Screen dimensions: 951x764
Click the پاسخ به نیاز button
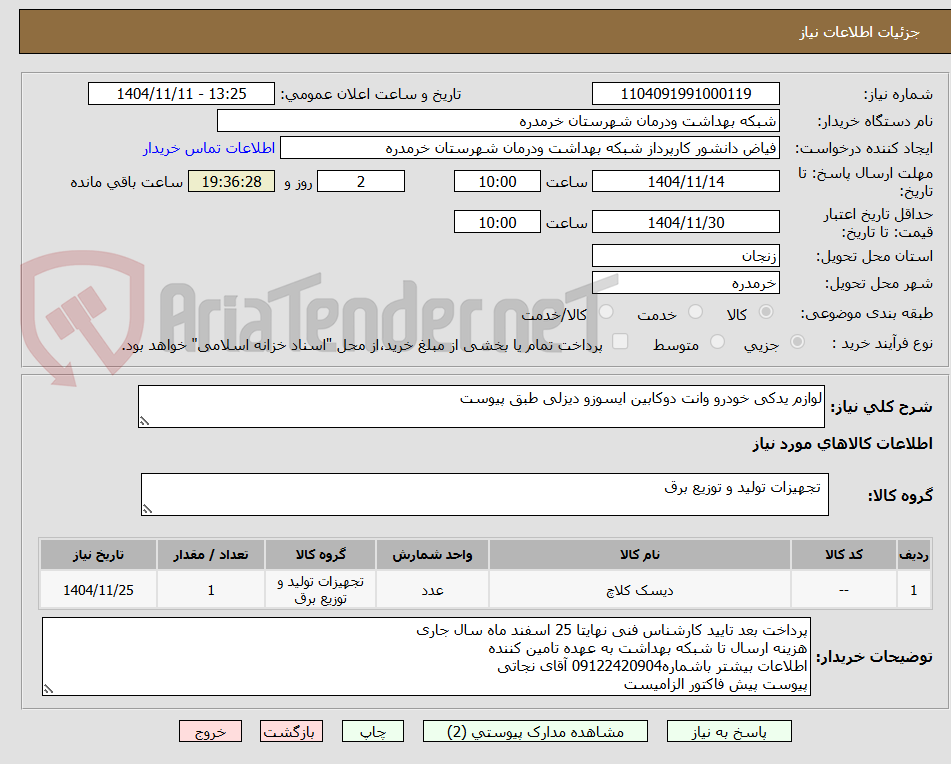729,731
